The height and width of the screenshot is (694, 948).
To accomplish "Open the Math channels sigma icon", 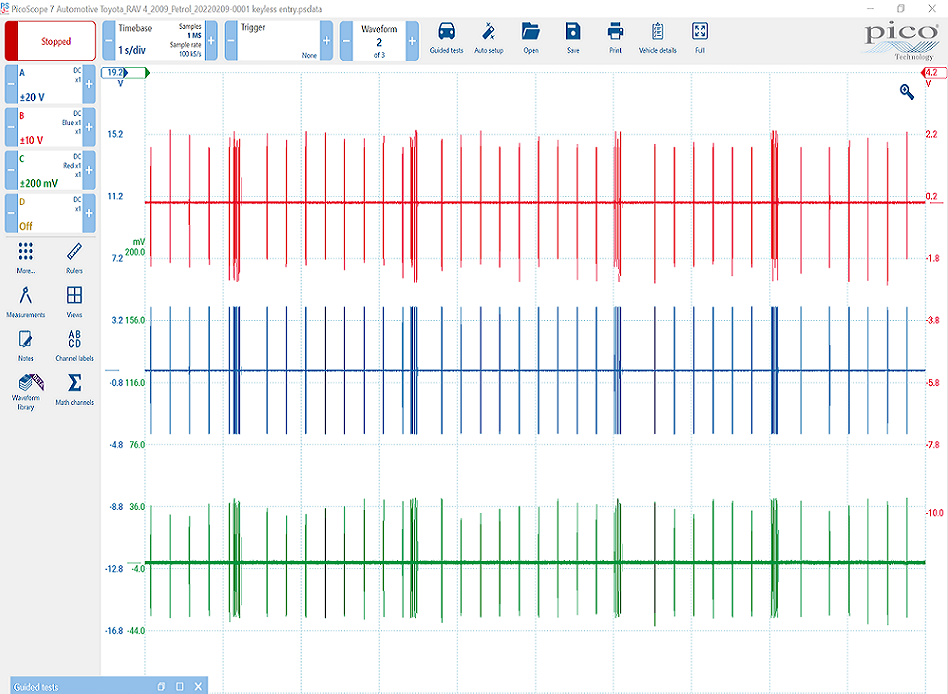I will pyautogui.click(x=73, y=388).
